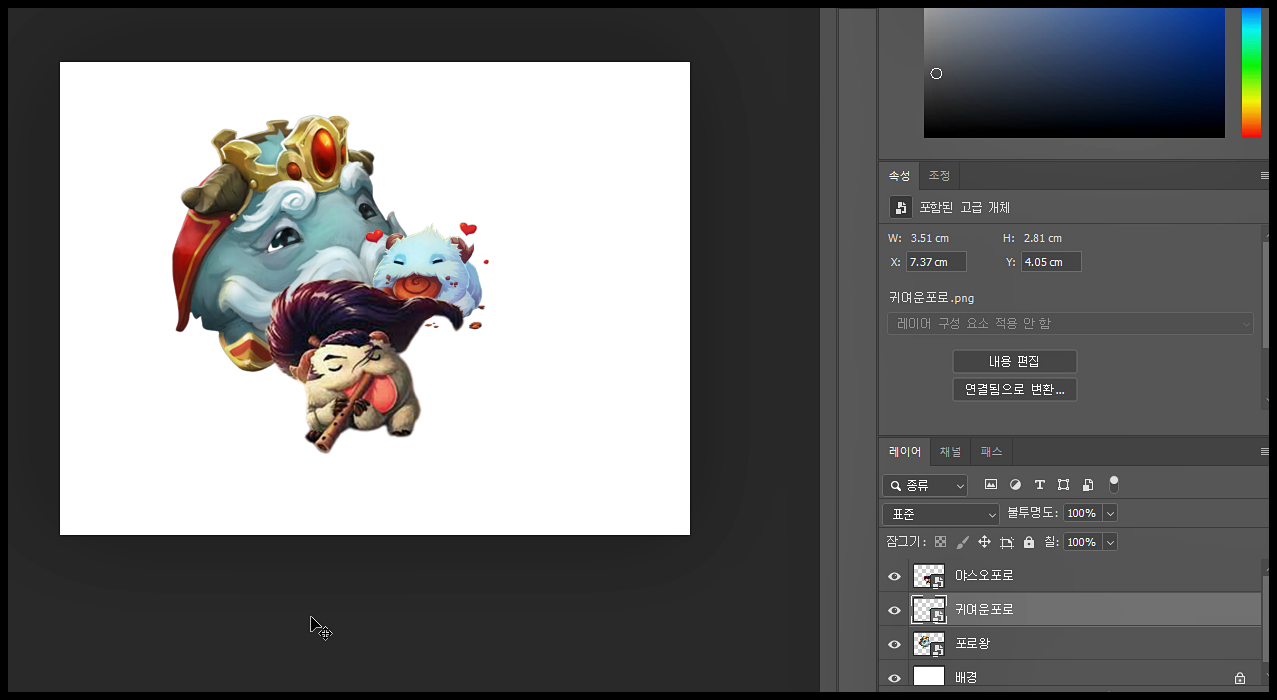Click the 귀여운포로.png file name text
1277x700 pixels.
pos(931,298)
